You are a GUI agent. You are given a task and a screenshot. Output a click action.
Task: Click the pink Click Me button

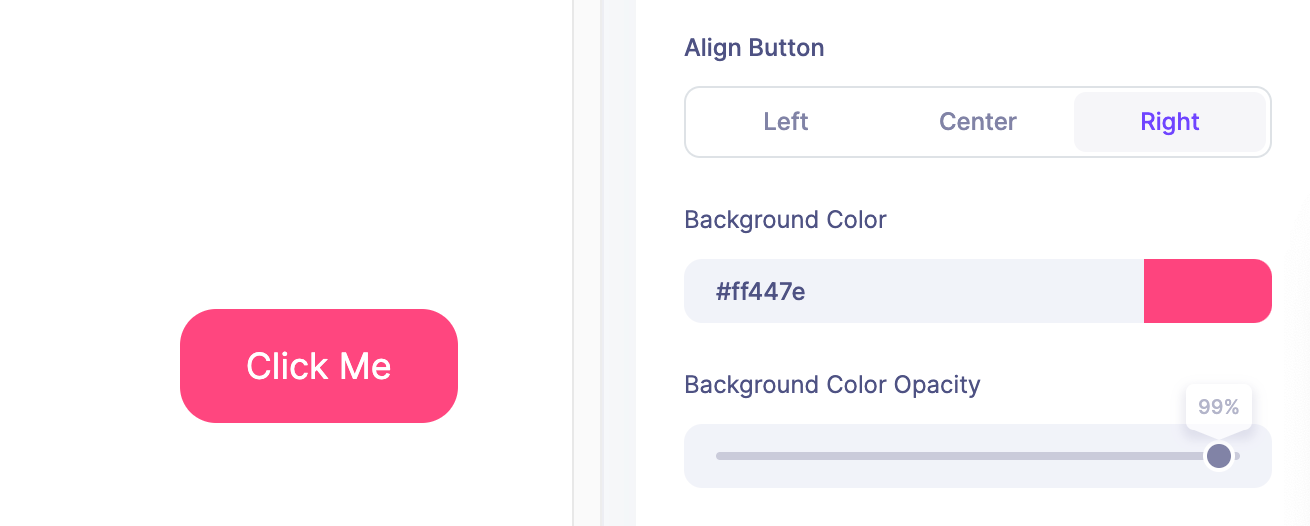318,366
